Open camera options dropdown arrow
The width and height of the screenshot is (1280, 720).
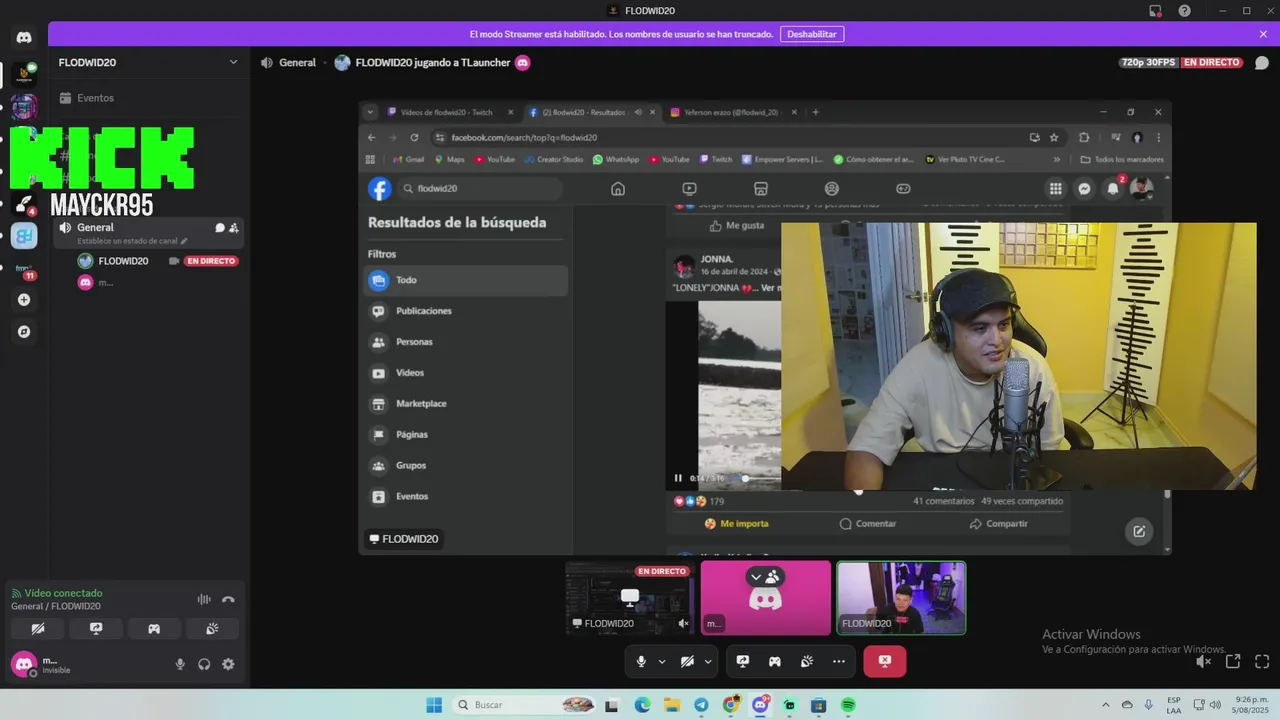click(708, 661)
